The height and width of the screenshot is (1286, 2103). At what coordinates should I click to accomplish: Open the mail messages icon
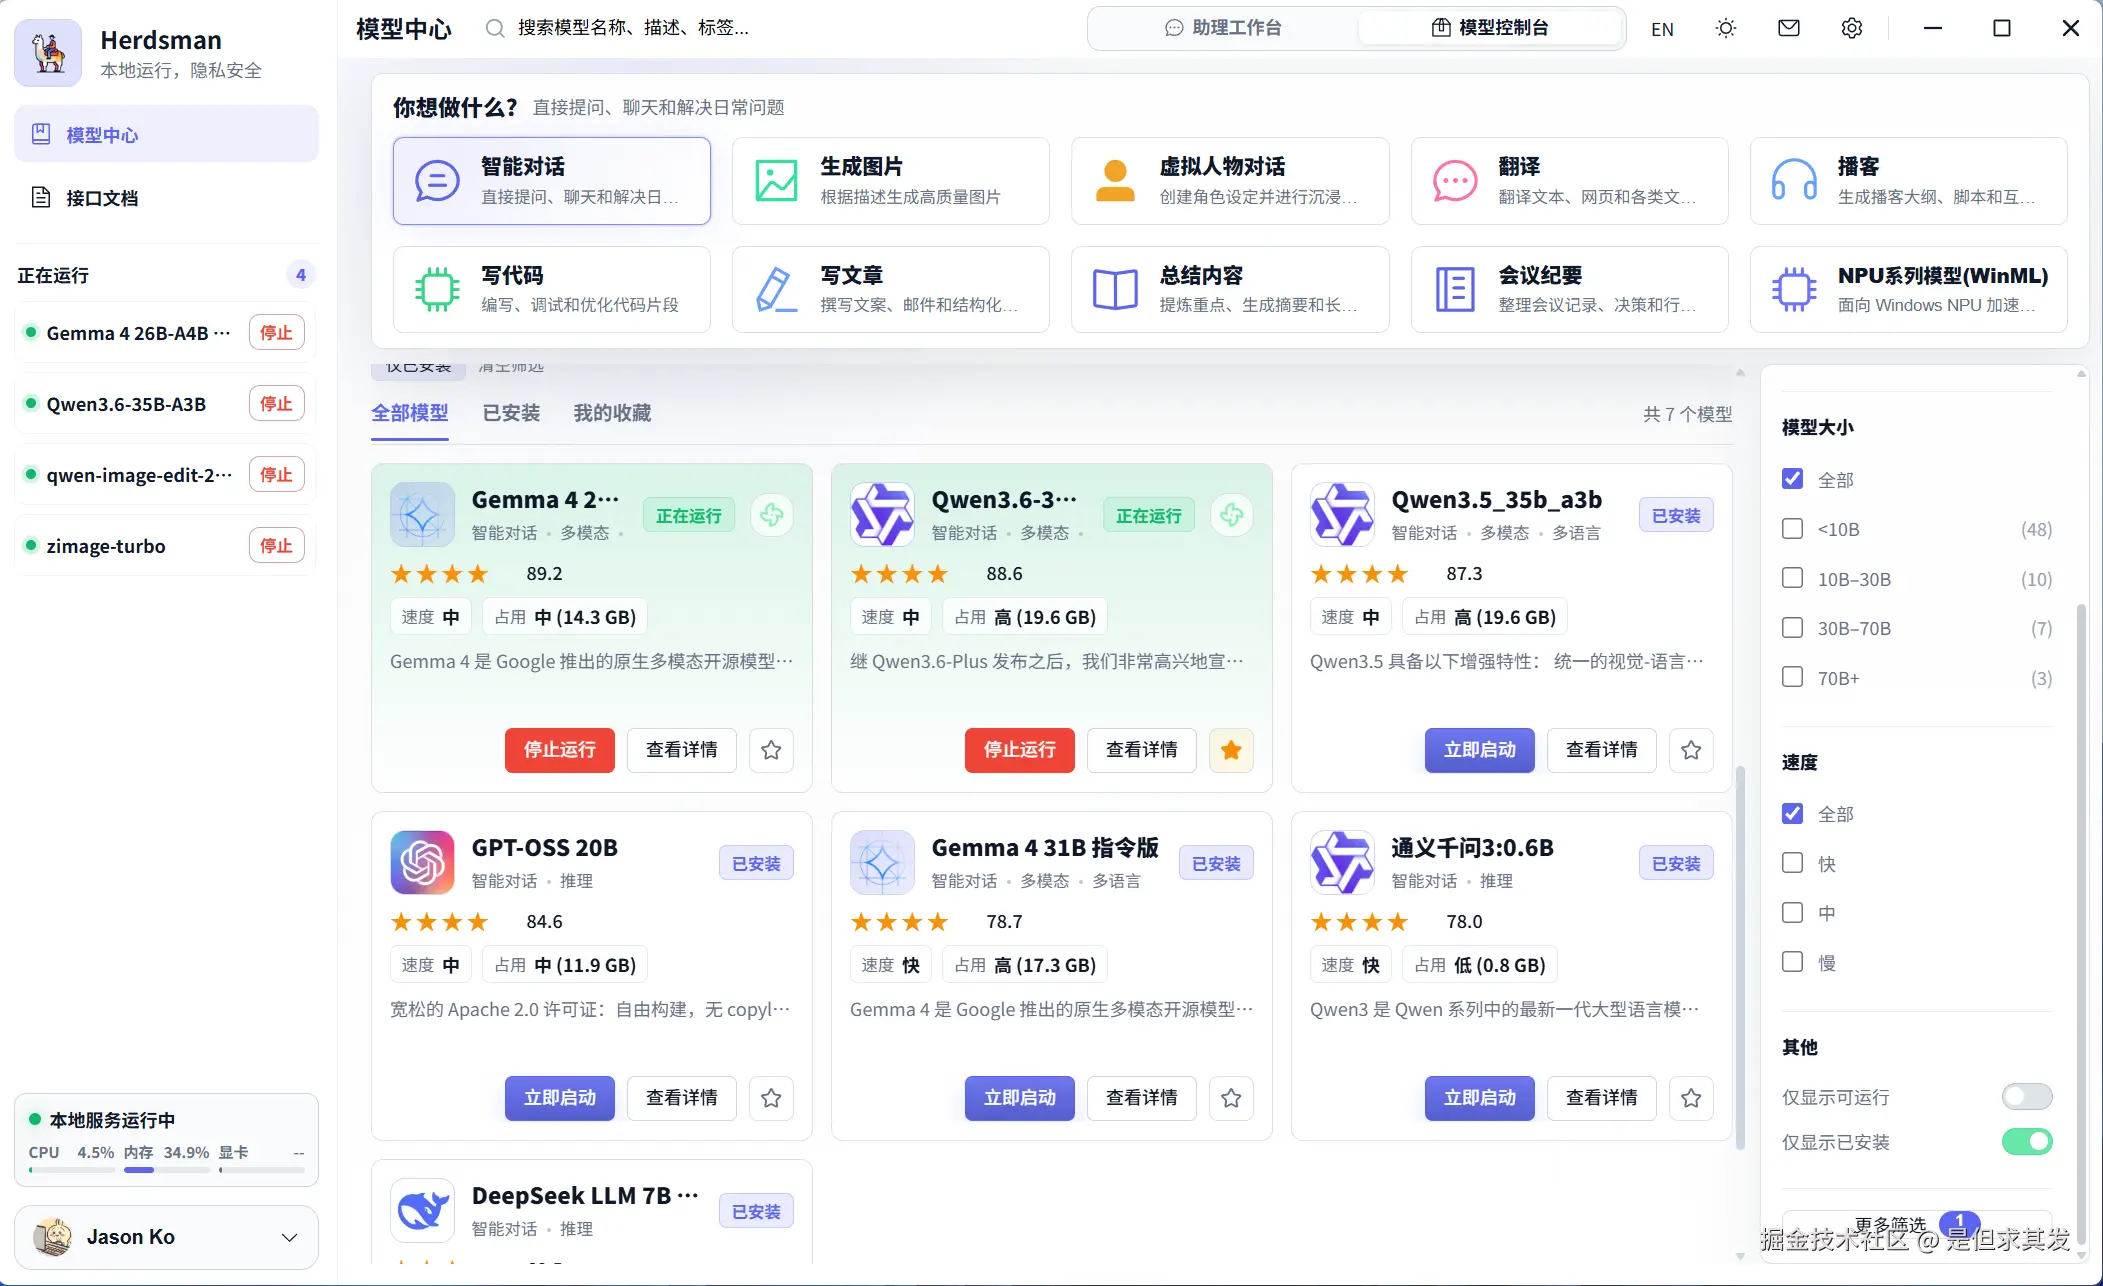click(1789, 28)
